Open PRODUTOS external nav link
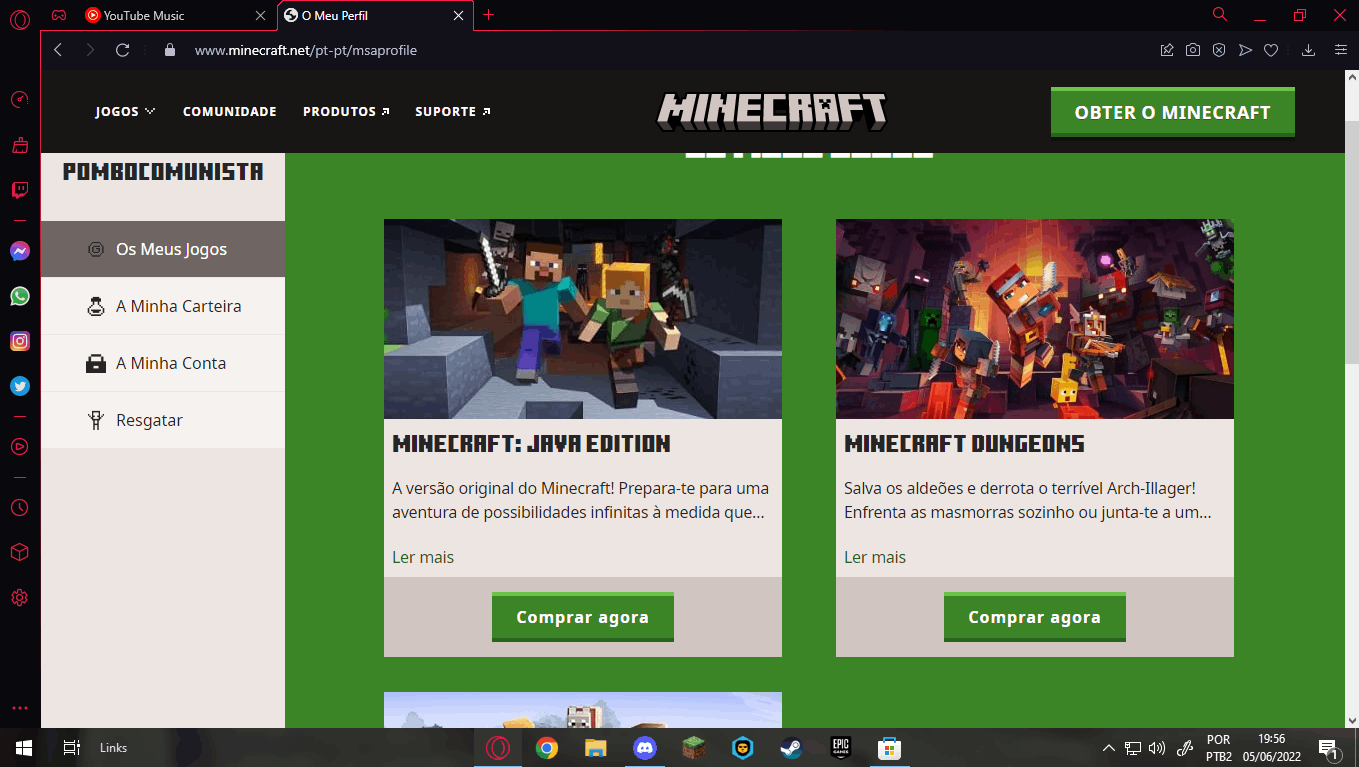The height and width of the screenshot is (767, 1359). pos(346,111)
